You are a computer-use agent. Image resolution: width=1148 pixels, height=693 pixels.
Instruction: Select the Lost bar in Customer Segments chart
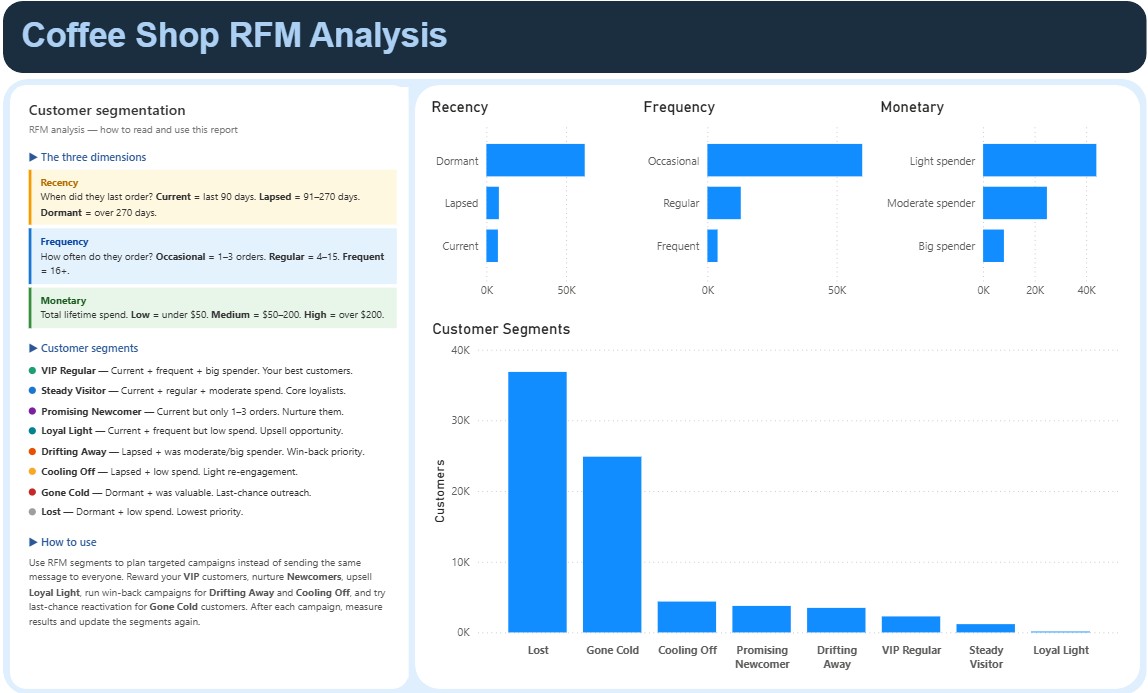point(538,500)
